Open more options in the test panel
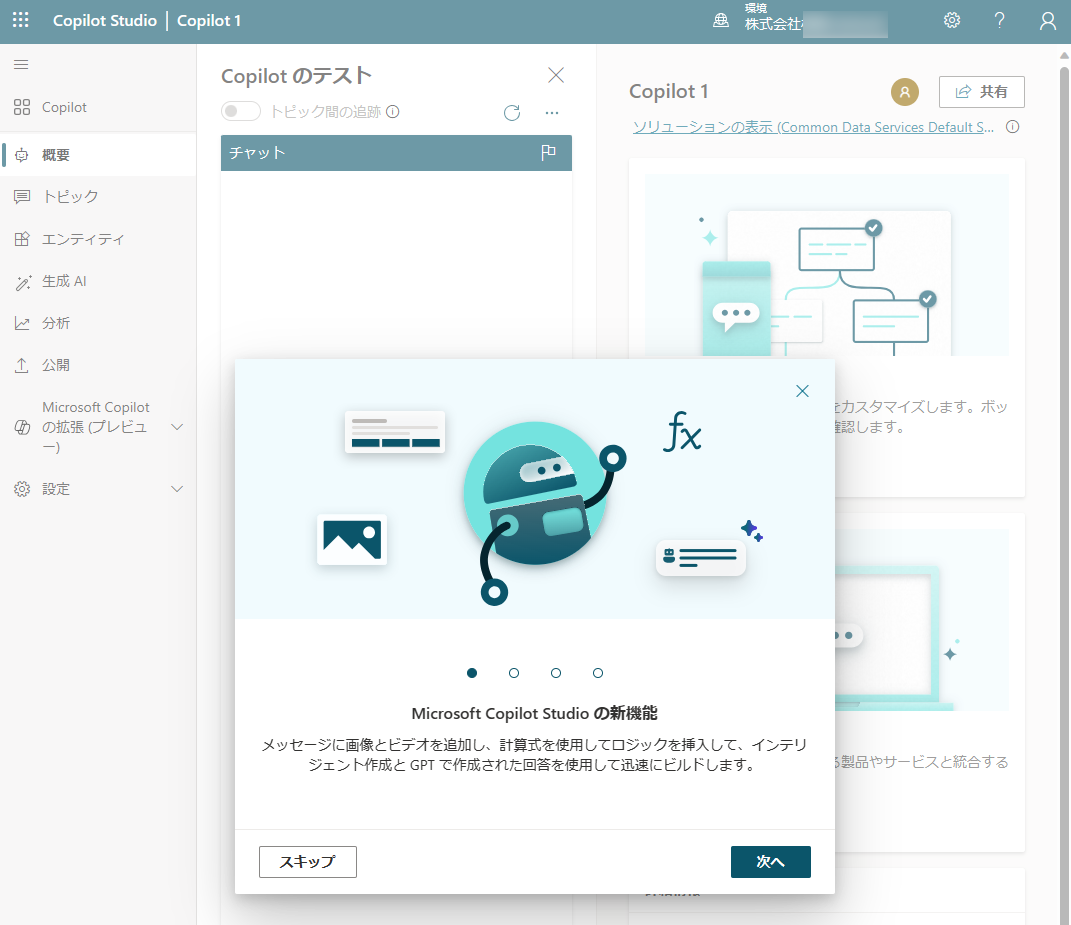This screenshot has width=1071, height=925. tap(551, 113)
